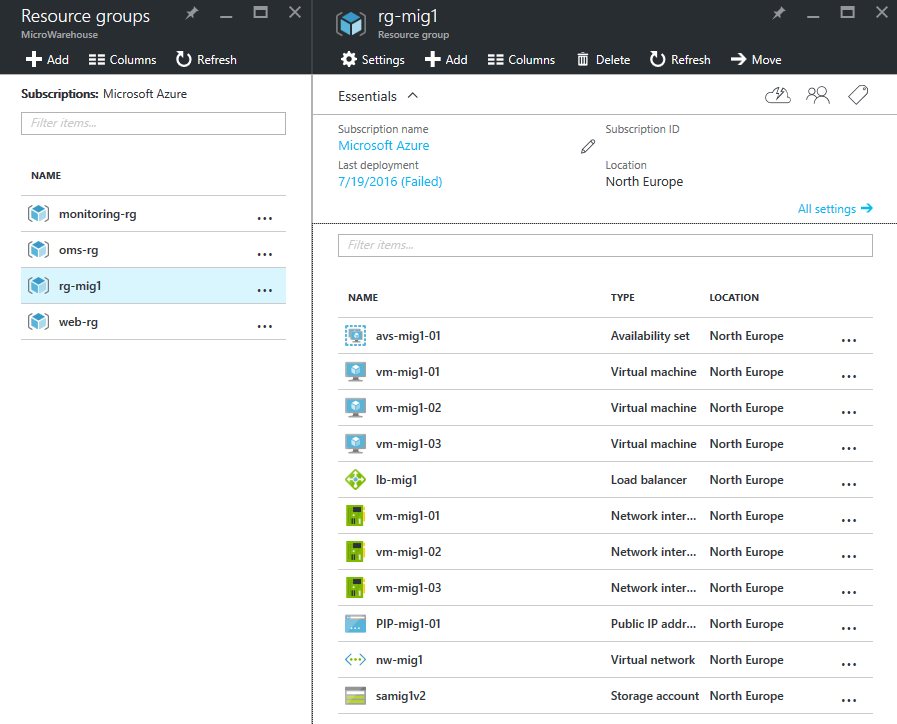The width and height of the screenshot is (897, 724).
Task: Select the monitoring-rg resource group
Action: 96,214
